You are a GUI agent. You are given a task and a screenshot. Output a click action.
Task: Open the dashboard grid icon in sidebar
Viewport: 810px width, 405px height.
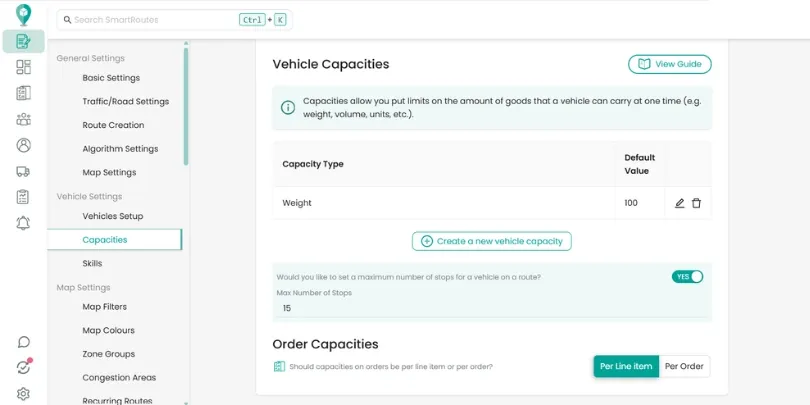23,67
